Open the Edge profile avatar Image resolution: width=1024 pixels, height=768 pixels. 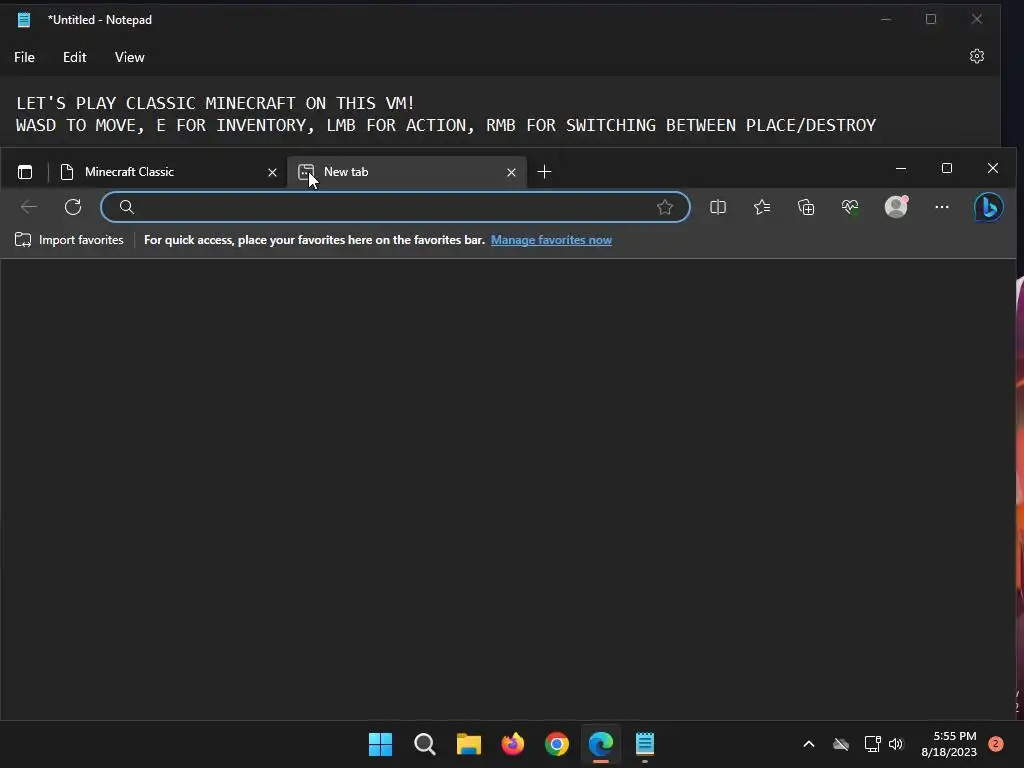pyautogui.click(x=896, y=206)
